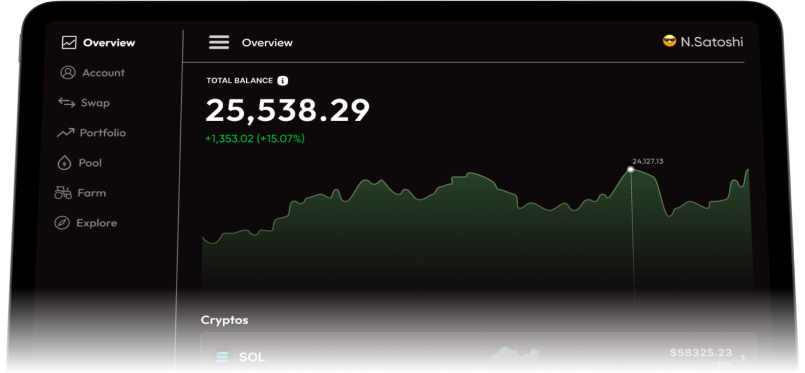This screenshot has width=805, height=373.
Task: Click the Total Balance info icon
Action: [282, 81]
